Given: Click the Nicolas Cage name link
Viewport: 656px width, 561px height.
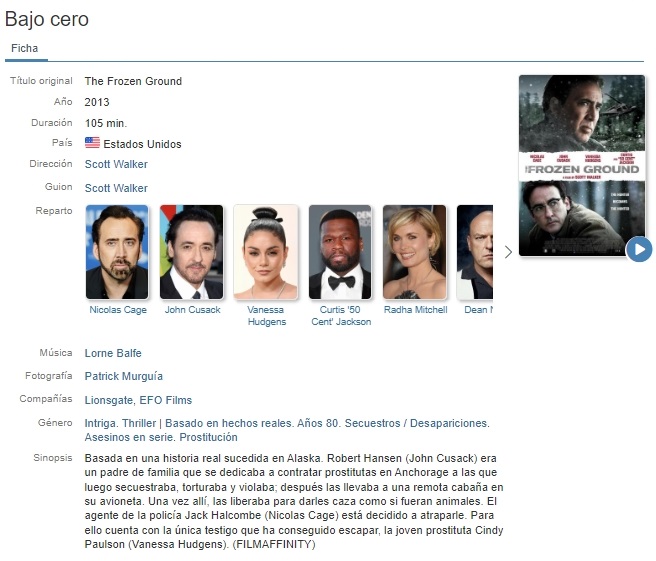Looking at the screenshot, I should [x=118, y=310].
